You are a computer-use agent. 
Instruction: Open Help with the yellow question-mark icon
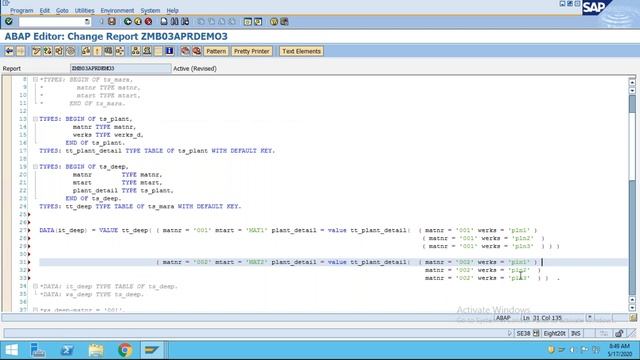point(274,21)
